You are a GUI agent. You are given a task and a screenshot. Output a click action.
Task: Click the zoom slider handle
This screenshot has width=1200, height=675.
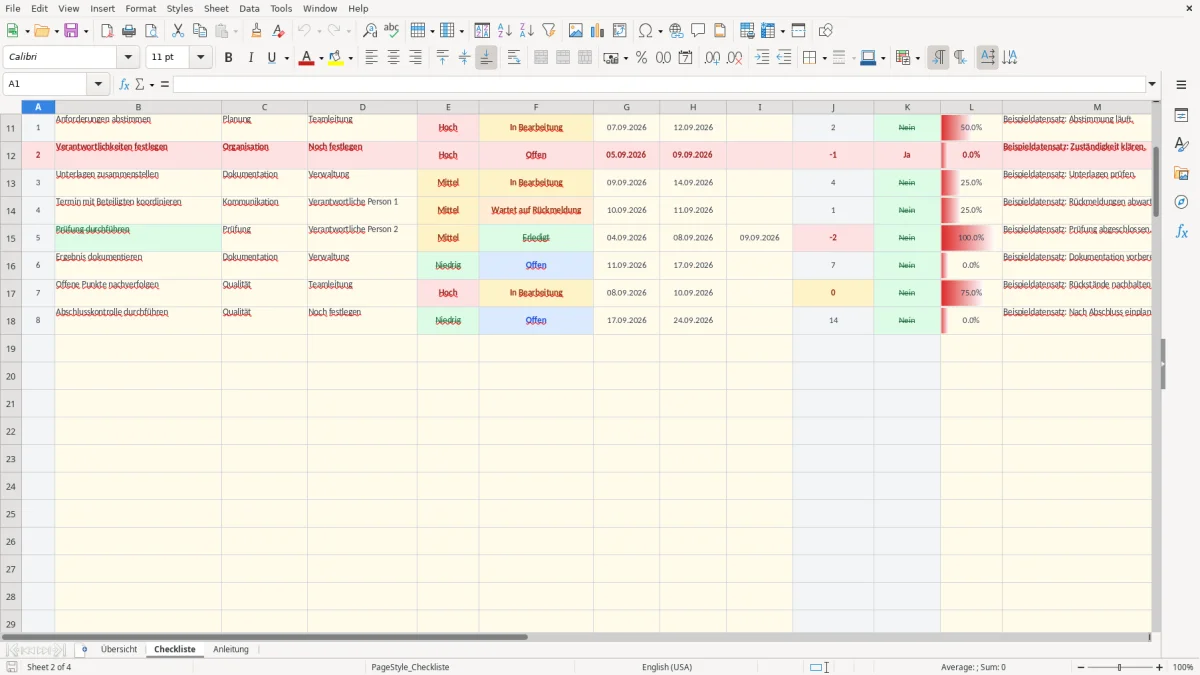coord(1120,667)
